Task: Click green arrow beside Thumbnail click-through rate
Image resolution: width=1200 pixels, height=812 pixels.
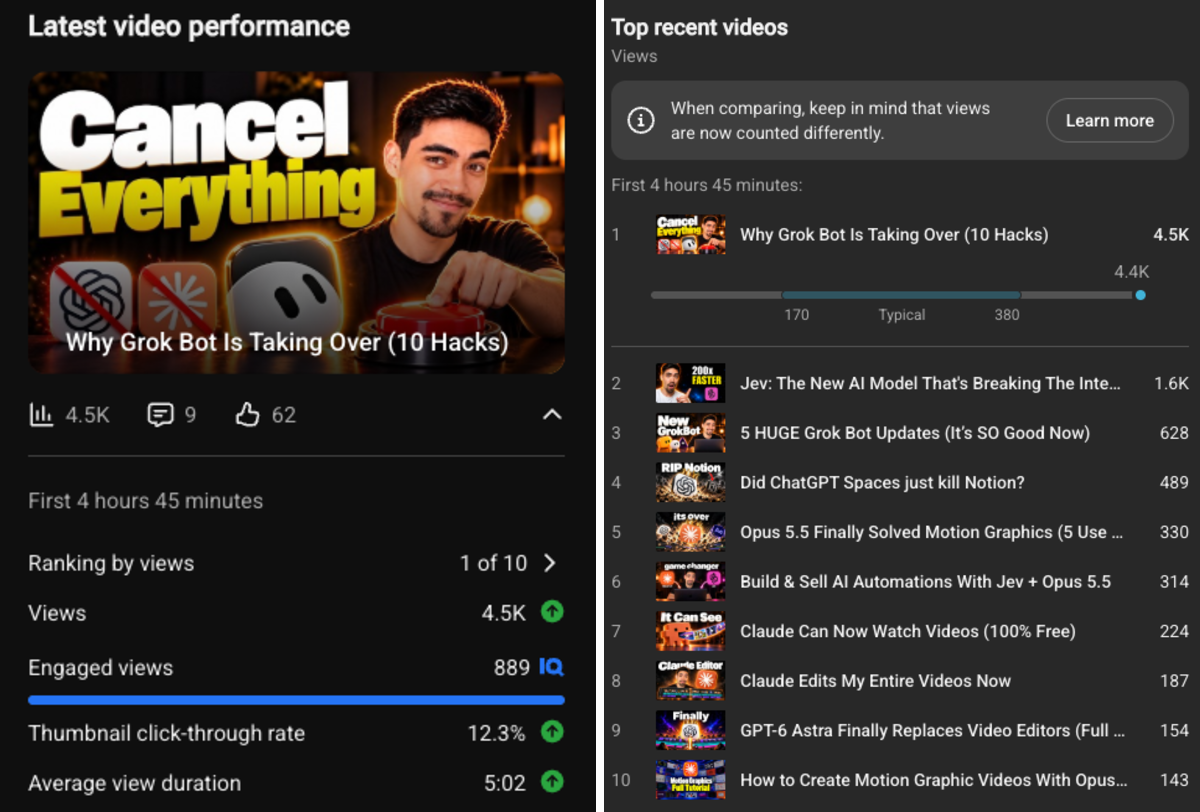Action: coord(552,732)
